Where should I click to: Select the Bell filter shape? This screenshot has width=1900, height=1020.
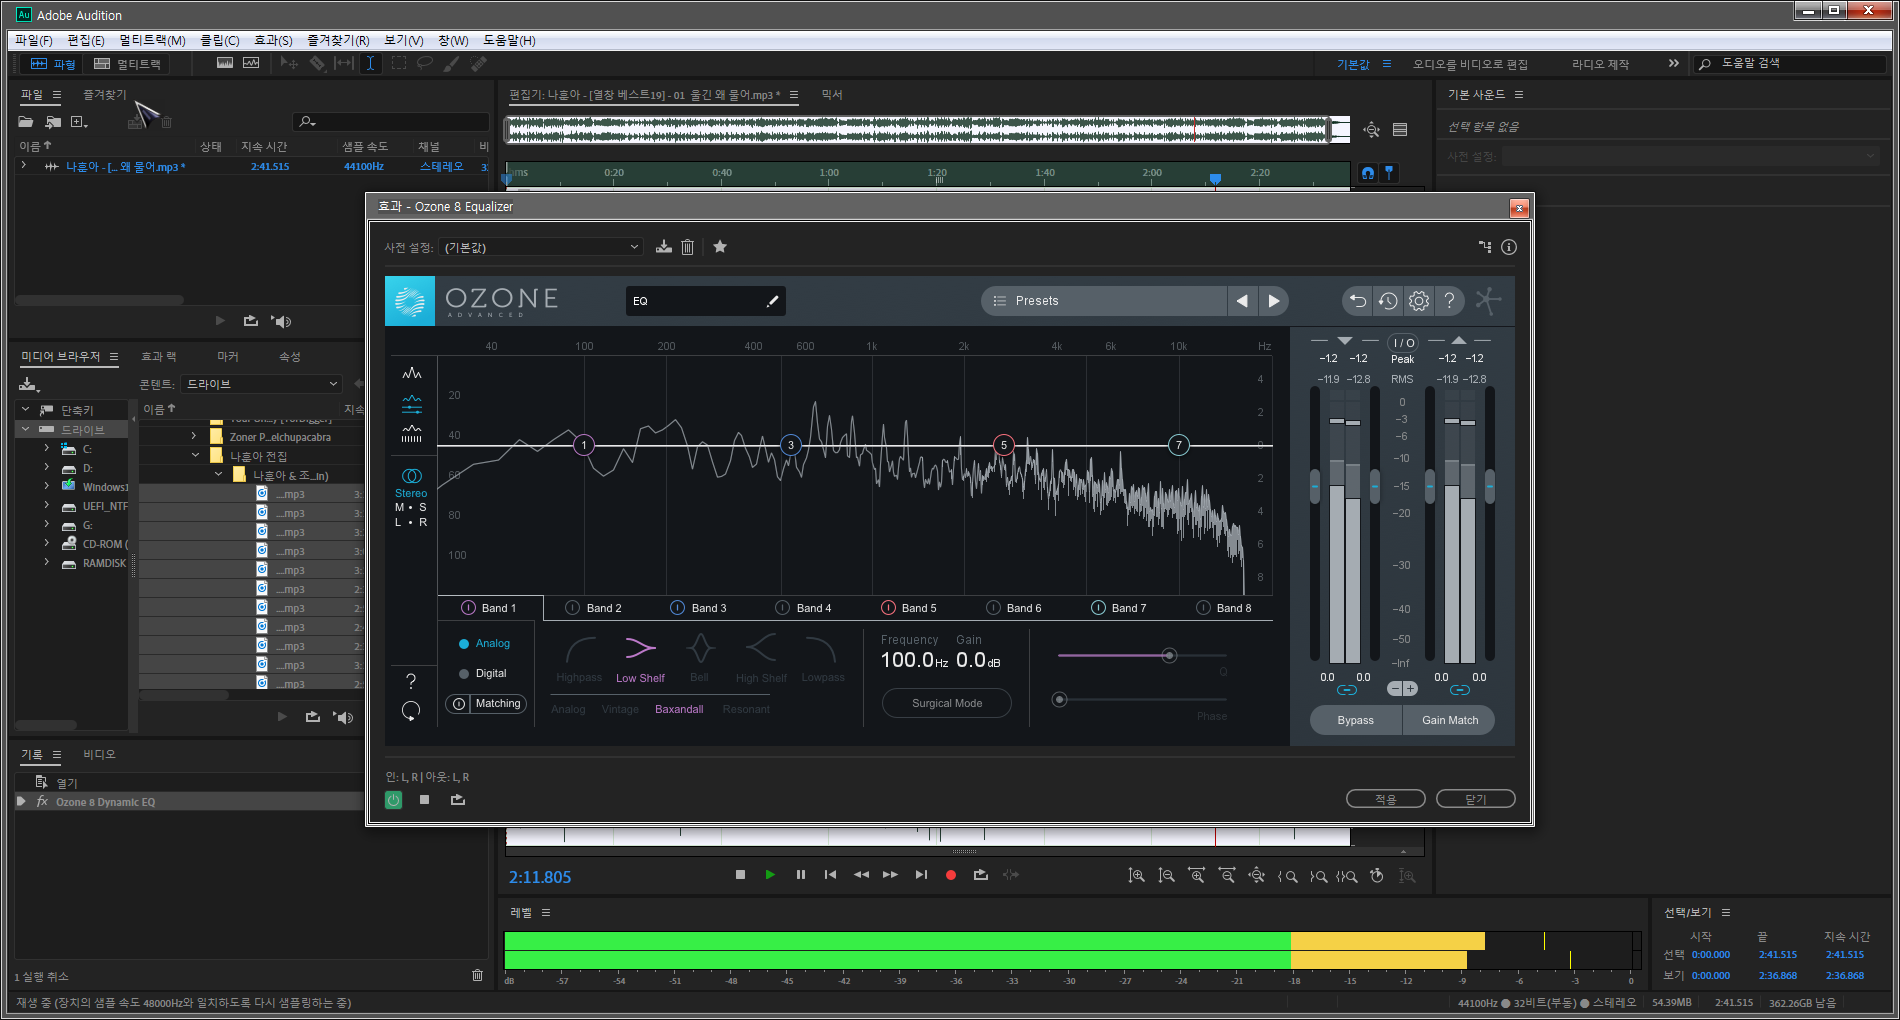[x=700, y=659]
